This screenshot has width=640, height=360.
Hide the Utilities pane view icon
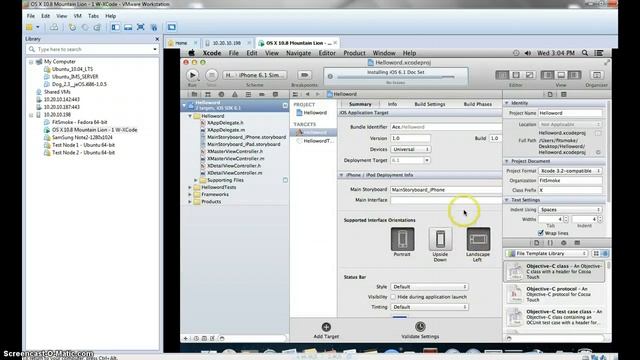574,75
